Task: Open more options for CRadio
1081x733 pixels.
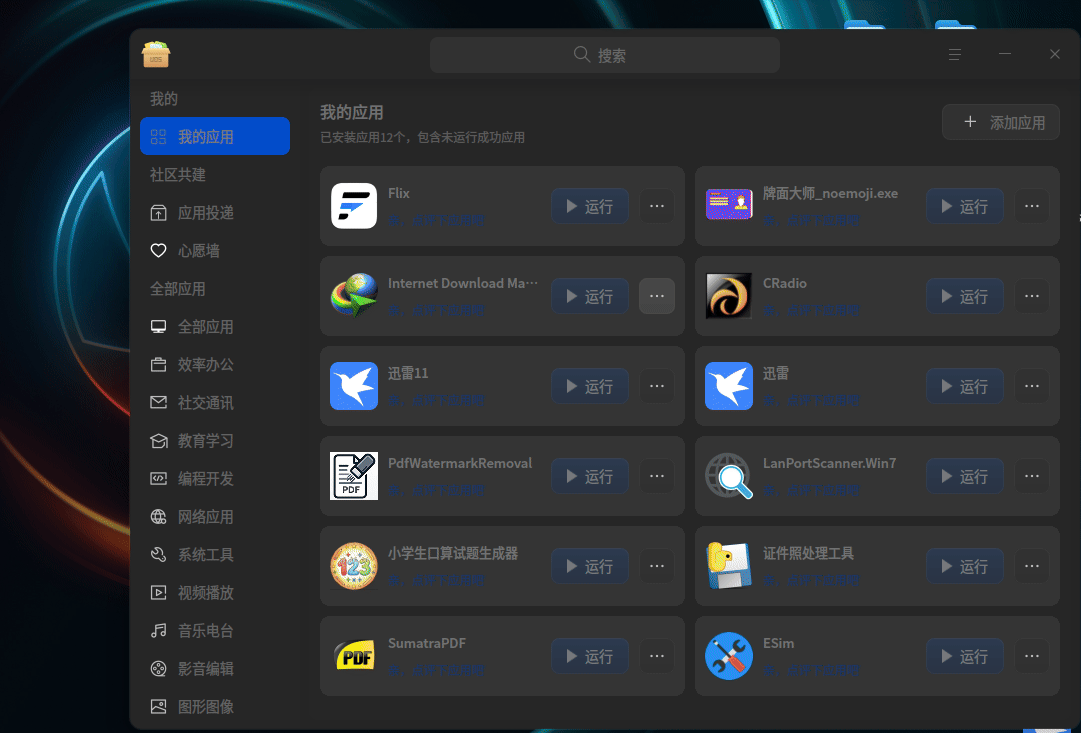Action: (x=1032, y=297)
